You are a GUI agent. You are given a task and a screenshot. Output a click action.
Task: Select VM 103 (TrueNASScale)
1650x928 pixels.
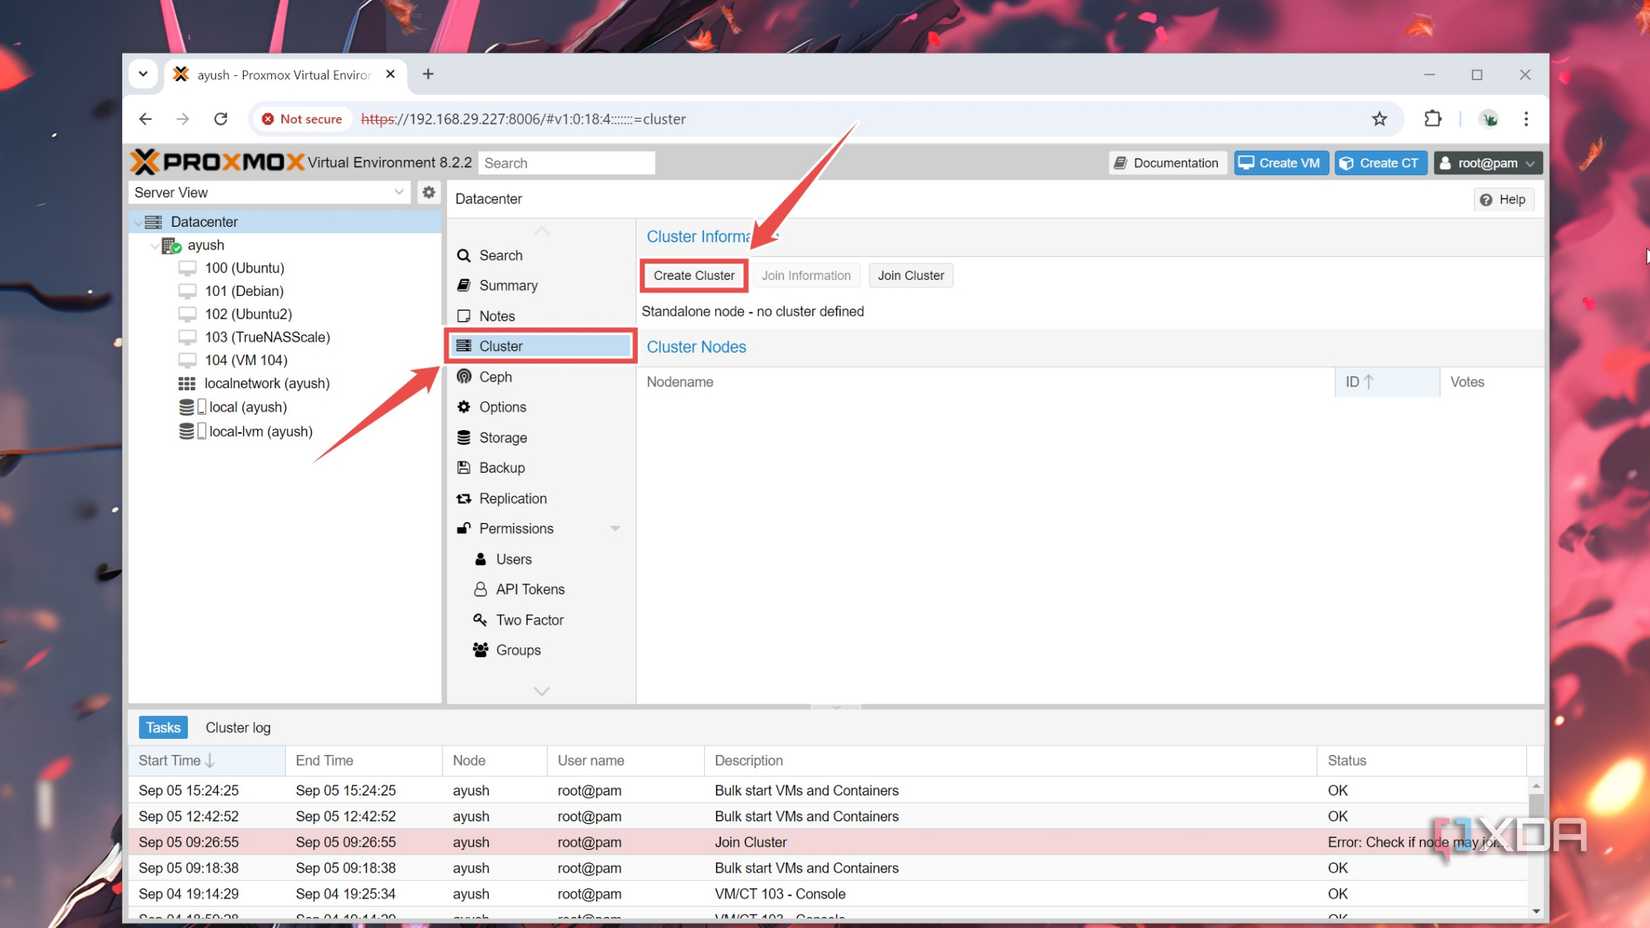[267, 337]
